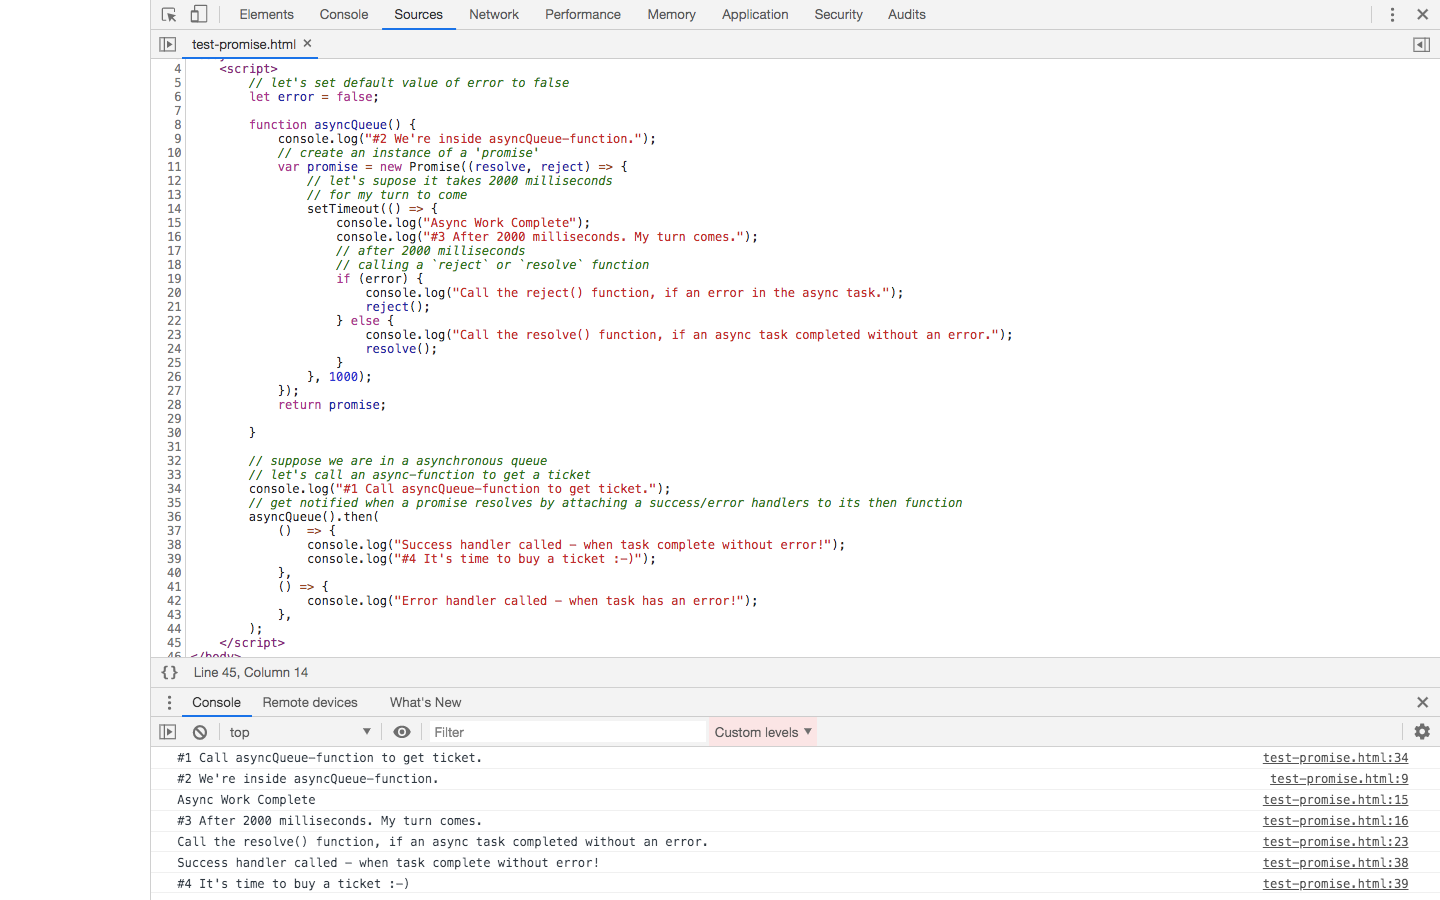The height and width of the screenshot is (900, 1440).
Task: Toggle the device toolbar icon
Action: [199, 15]
